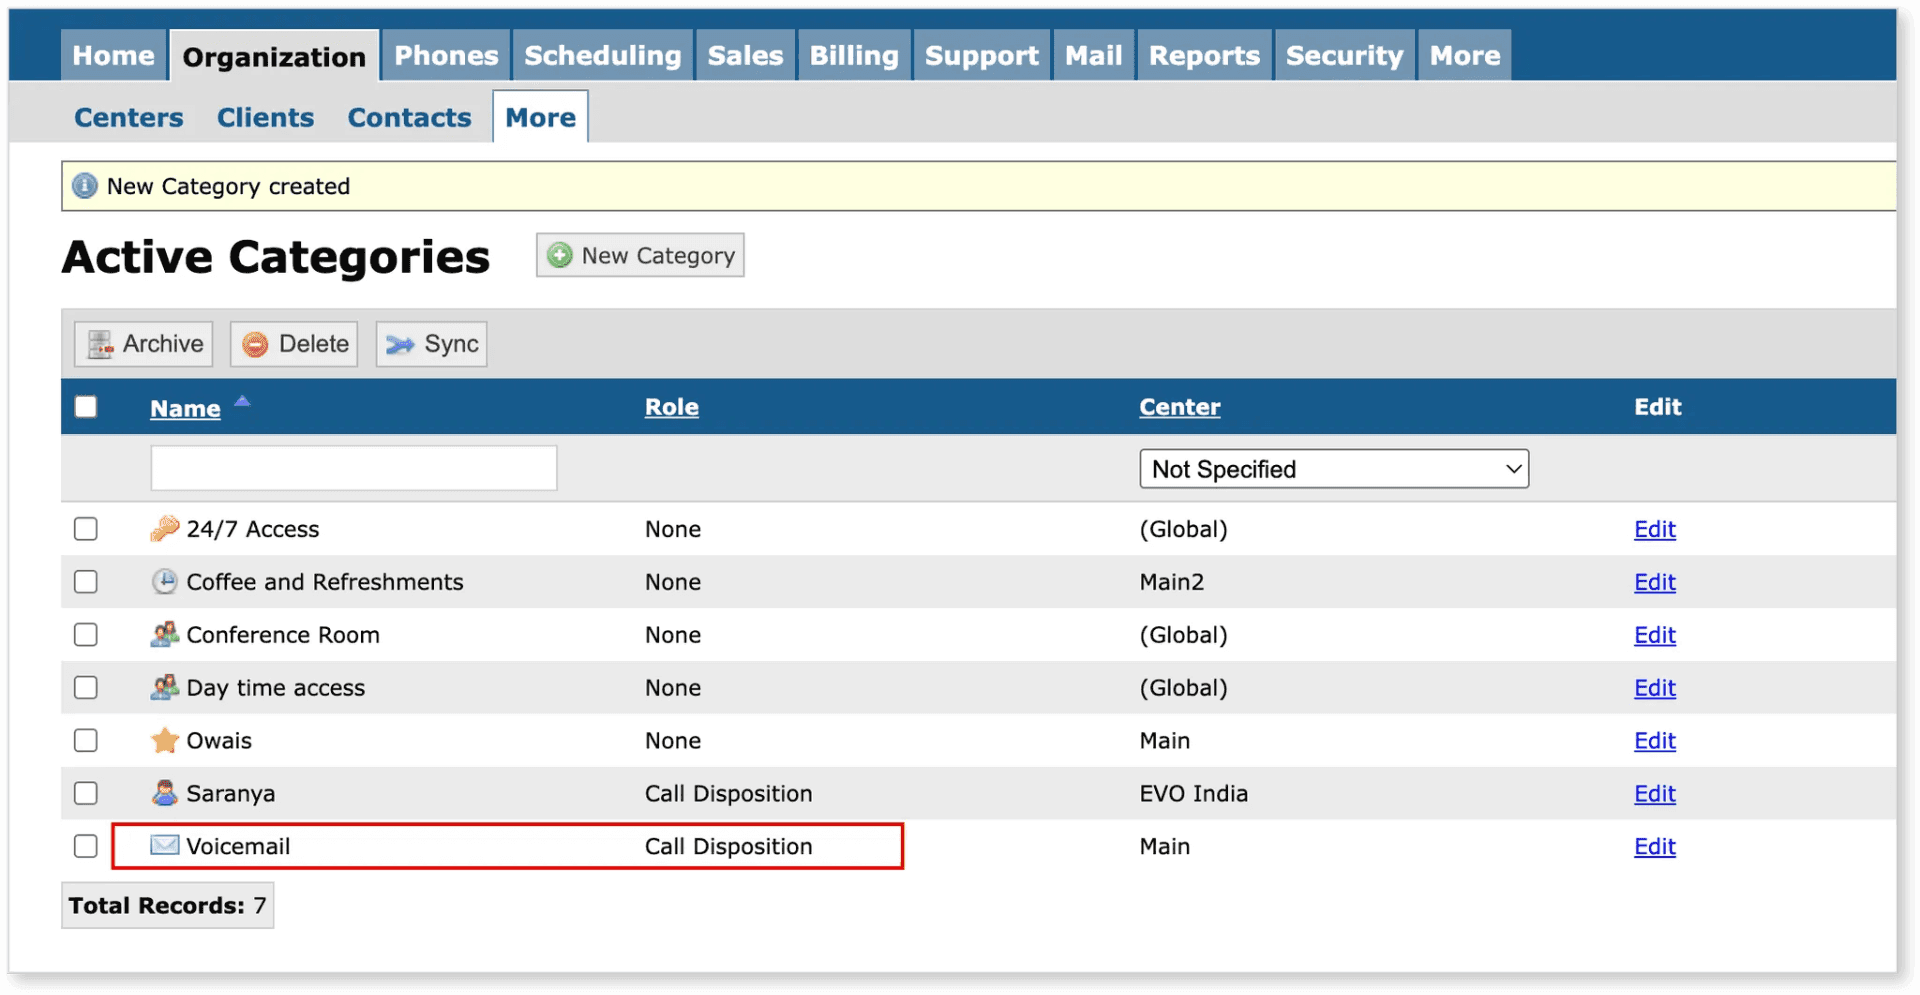Sort by the Name column header
The image size is (1920, 995).
185,408
